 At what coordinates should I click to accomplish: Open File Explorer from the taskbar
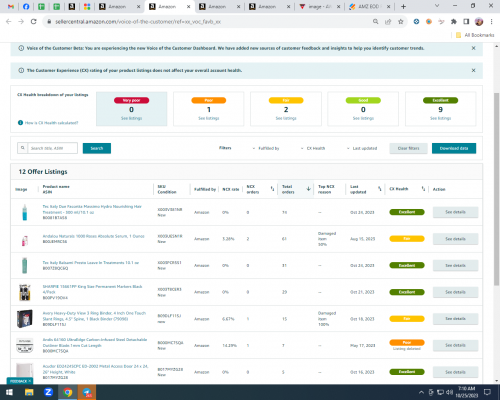(29, 392)
